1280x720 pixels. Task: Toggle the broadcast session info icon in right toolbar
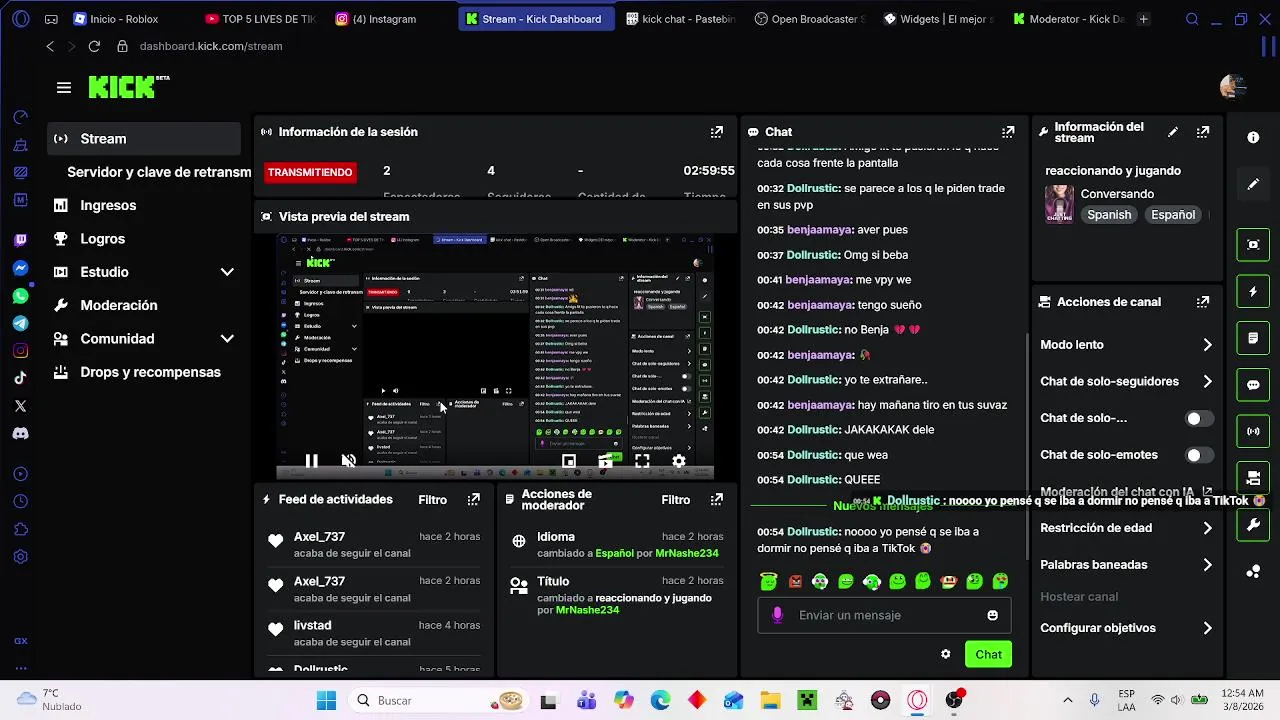coord(1253,431)
